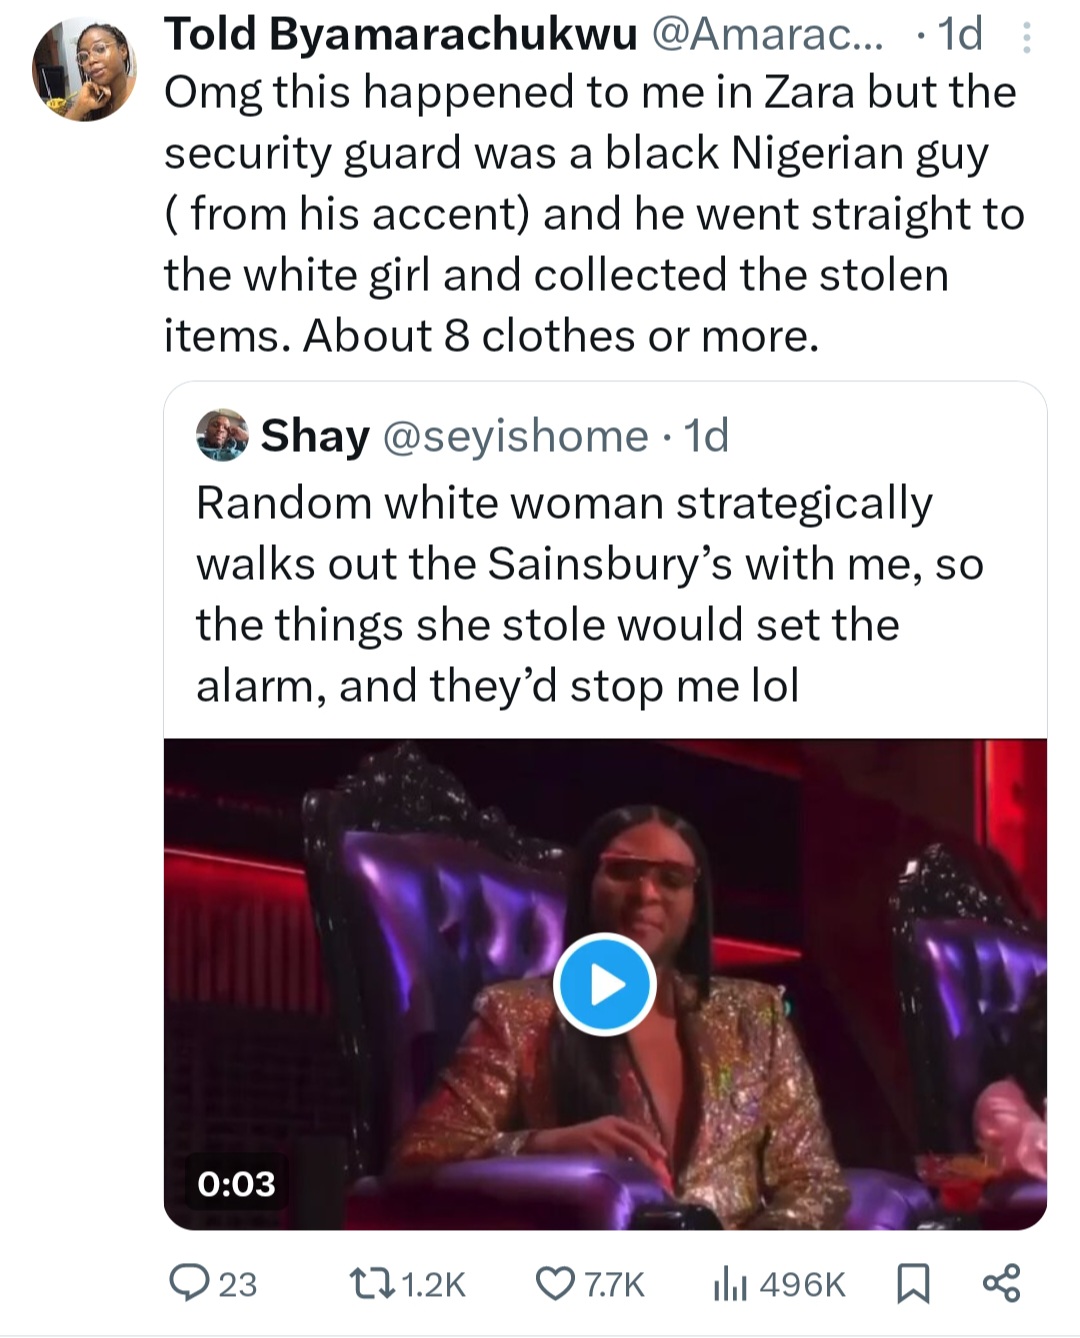
Task: Open view analytics bar chart icon
Action: (729, 1284)
